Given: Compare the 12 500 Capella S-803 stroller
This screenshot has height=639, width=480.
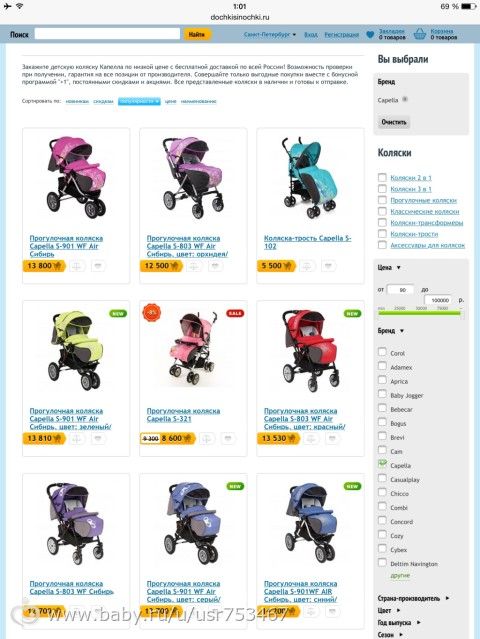Looking at the screenshot, I should pos(194,266).
